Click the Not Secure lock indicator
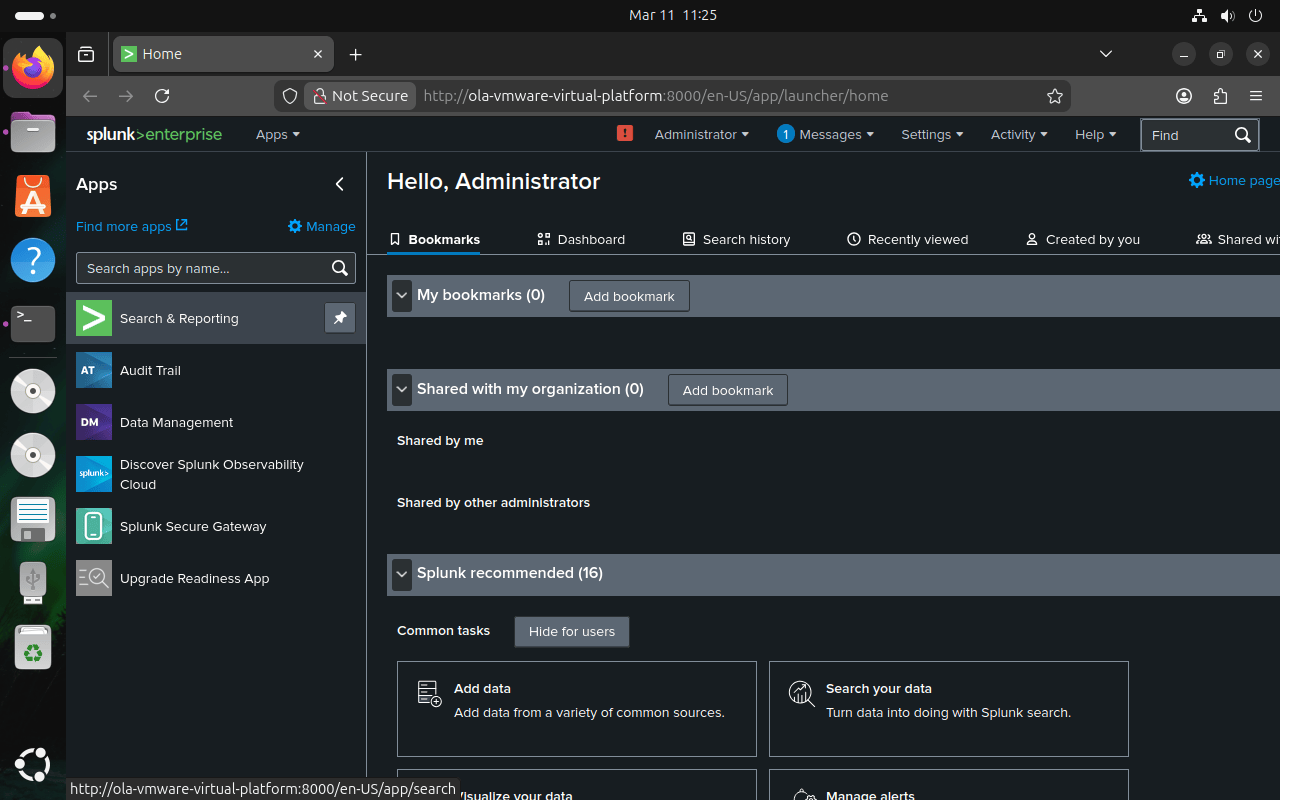 coord(360,96)
